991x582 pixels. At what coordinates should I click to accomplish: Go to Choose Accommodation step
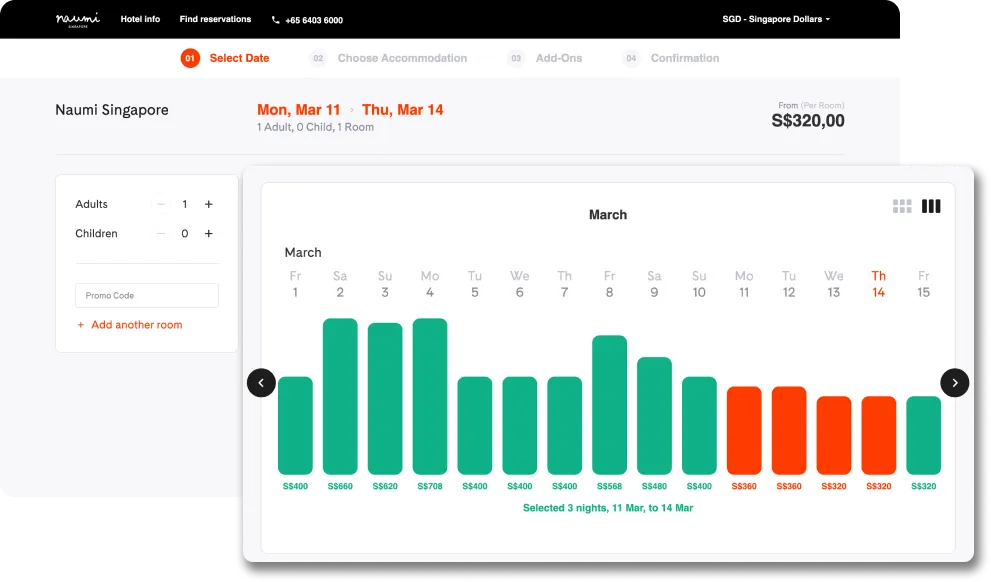coord(388,58)
